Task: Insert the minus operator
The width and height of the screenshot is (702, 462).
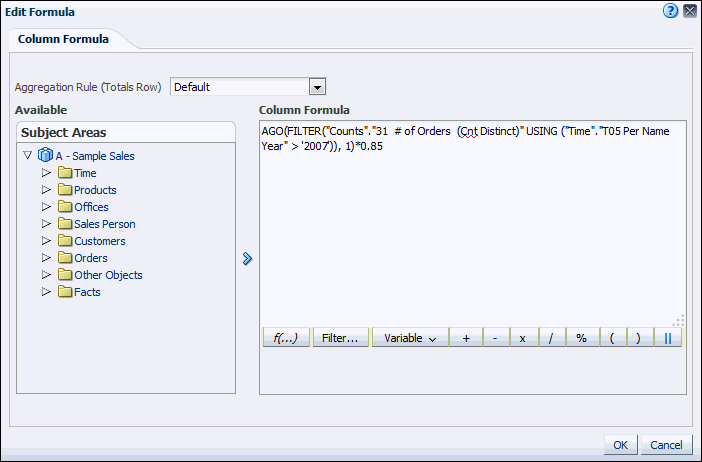Action: pos(495,338)
